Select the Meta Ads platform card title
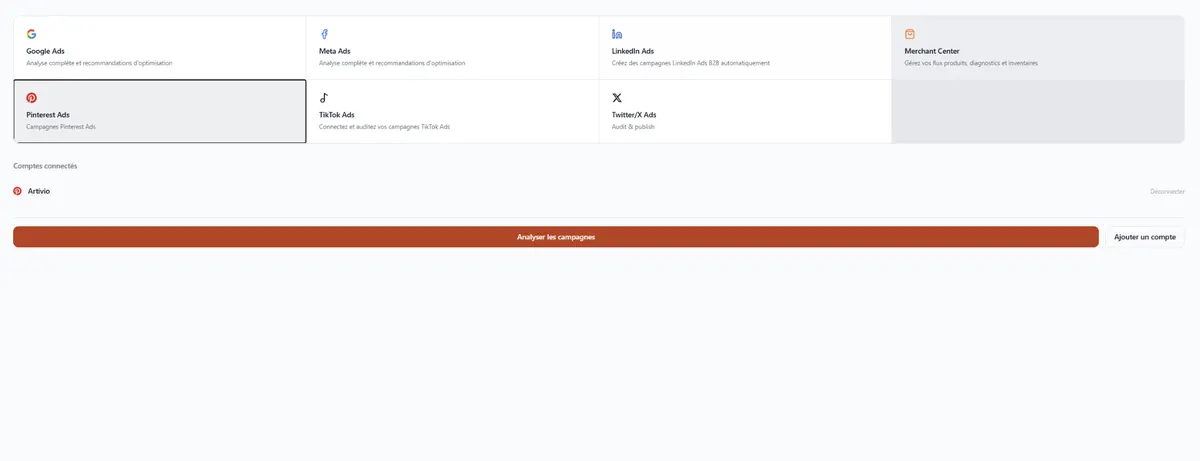Viewport: 1200px width, 461px height. click(335, 51)
